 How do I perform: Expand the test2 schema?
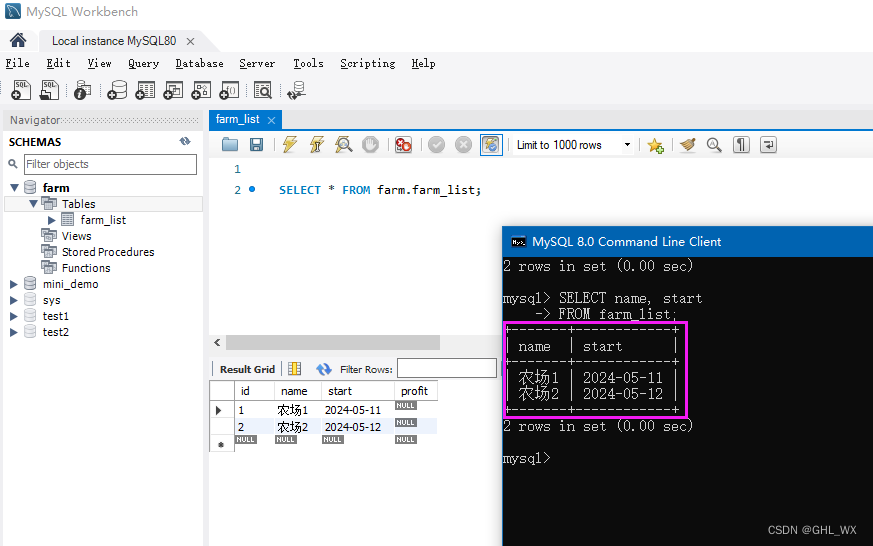pyautogui.click(x=14, y=332)
